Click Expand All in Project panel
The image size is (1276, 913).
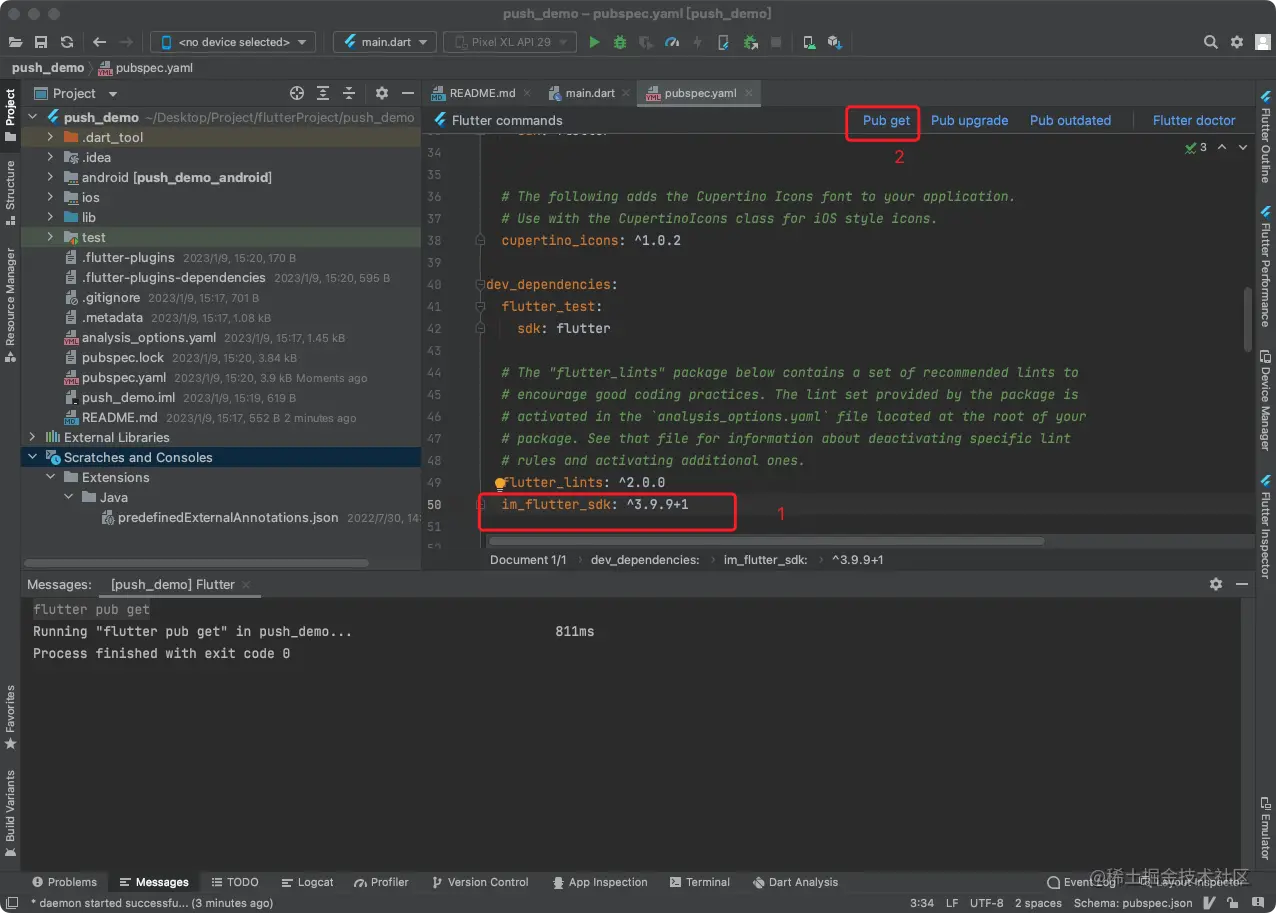(323, 93)
